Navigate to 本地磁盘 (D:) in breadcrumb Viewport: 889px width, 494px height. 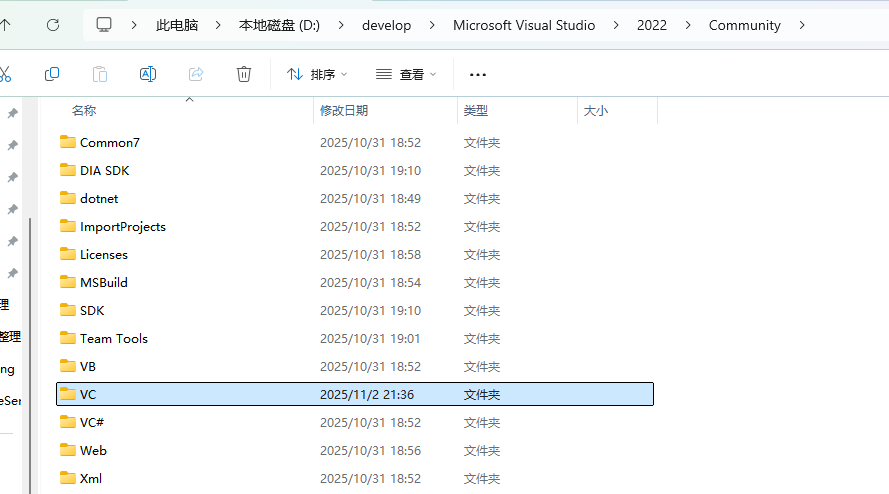tap(280, 25)
